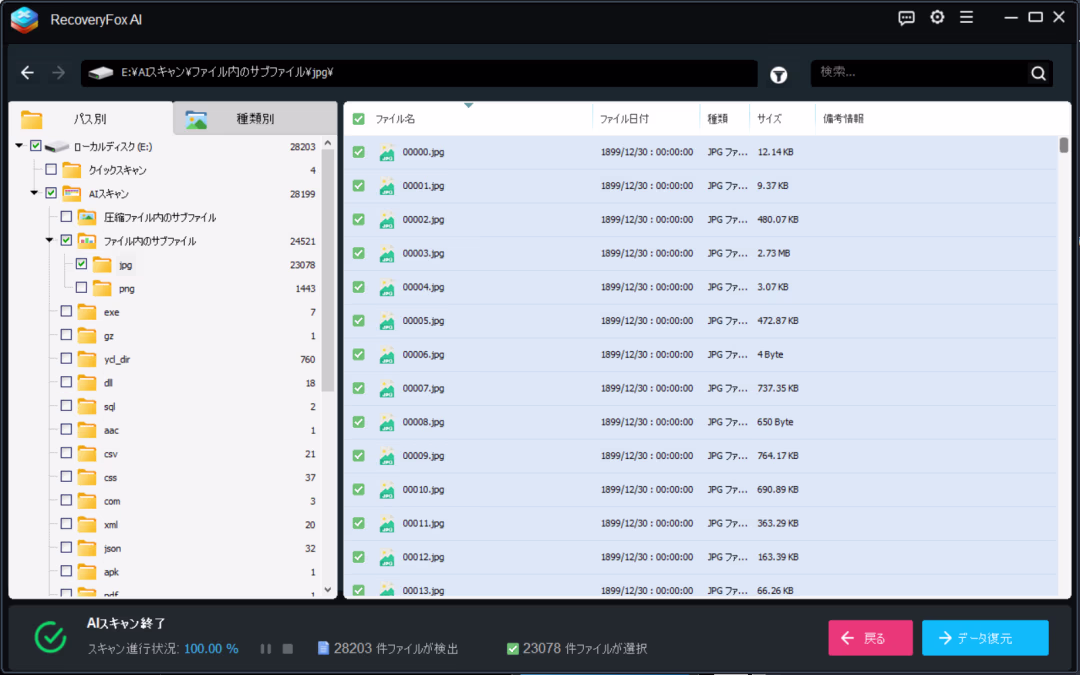This screenshot has width=1080, height=675.
Task: Uncheck the 00004.jpg checkbox
Action: coord(358,287)
